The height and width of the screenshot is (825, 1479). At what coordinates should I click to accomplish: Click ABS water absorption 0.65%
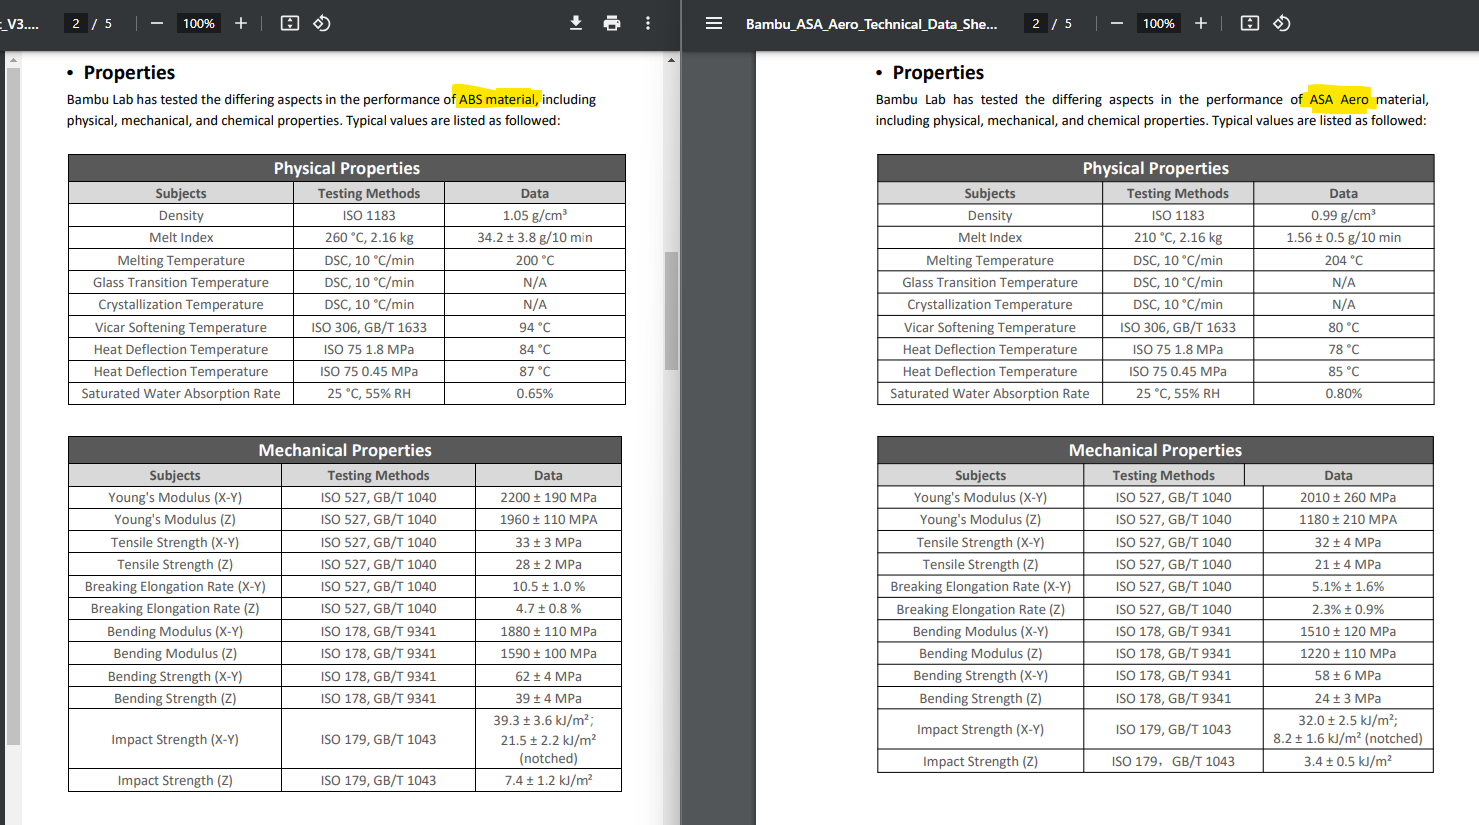tap(535, 393)
